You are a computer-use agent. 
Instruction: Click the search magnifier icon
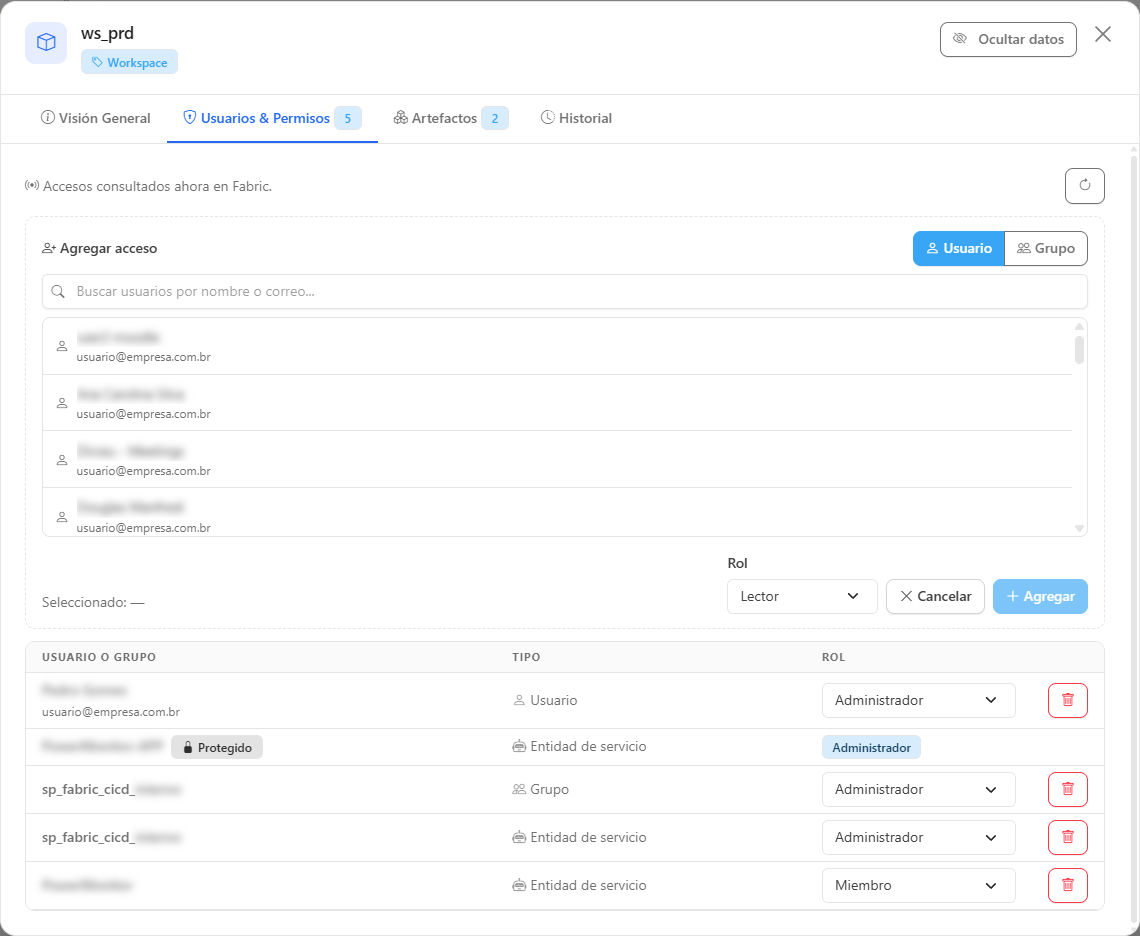pyautogui.click(x=58, y=292)
